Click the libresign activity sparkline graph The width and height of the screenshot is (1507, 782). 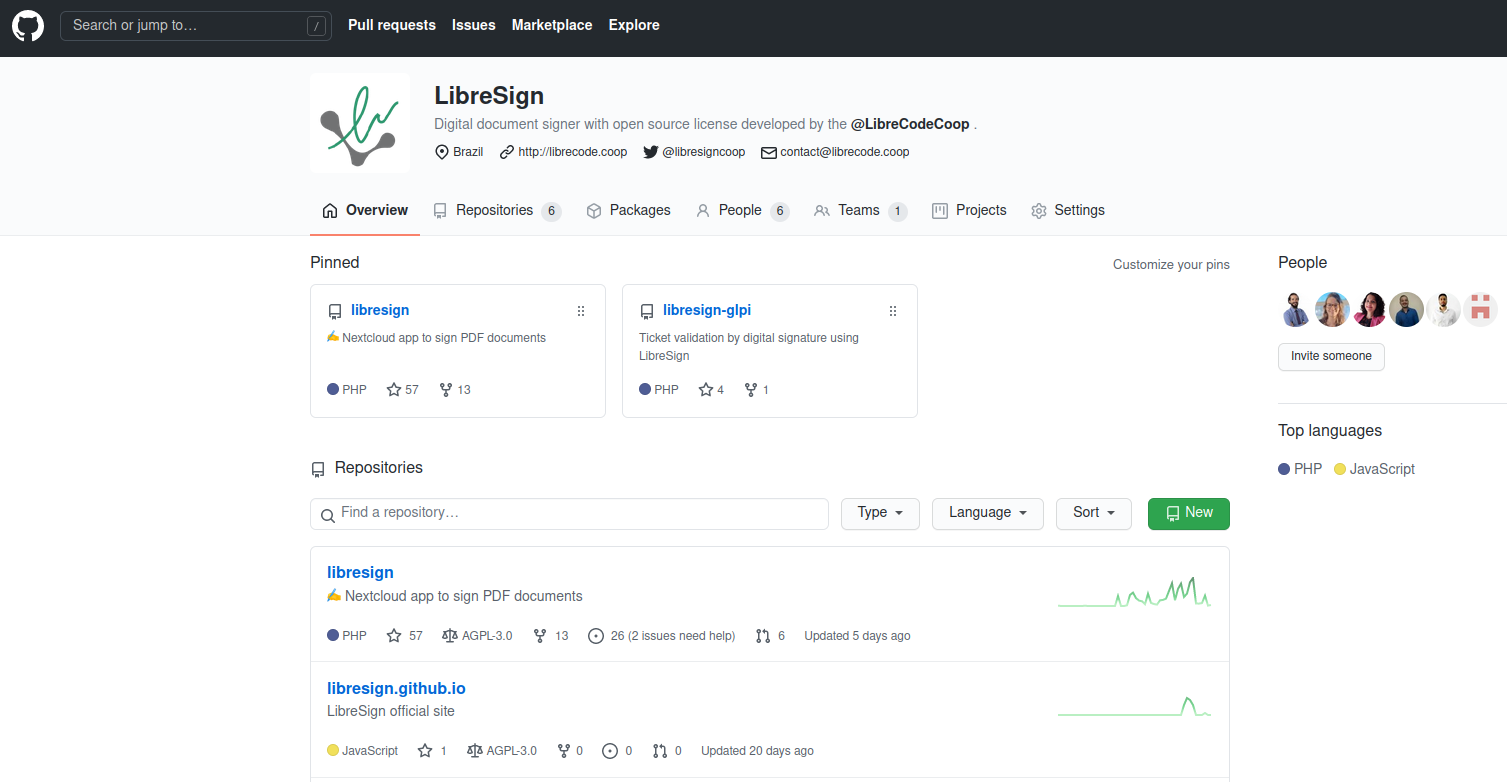[1134, 593]
